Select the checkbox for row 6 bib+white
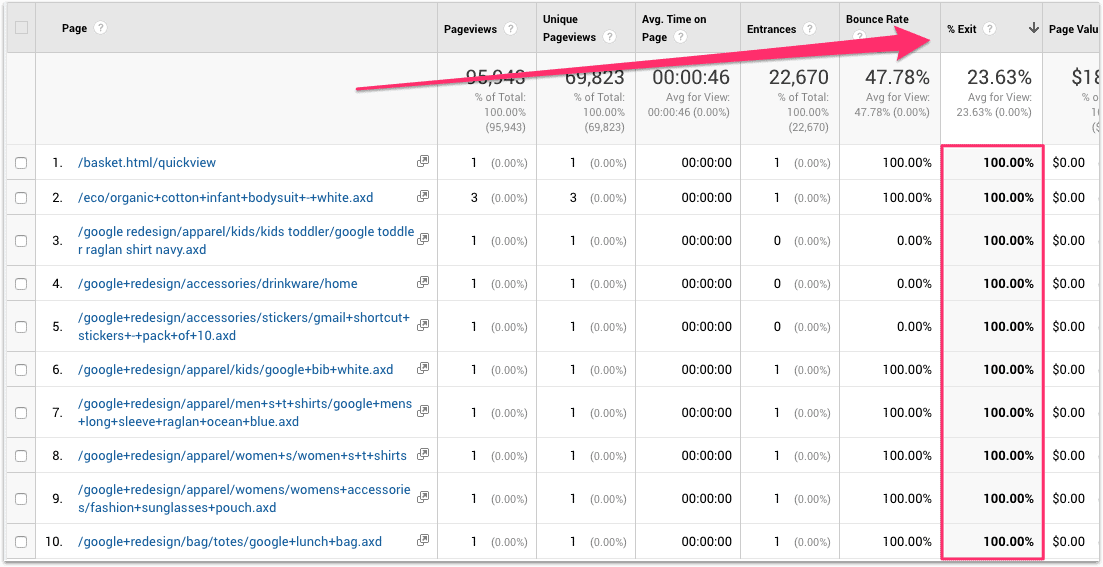The width and height of the screenshot is (1103, 567). [x=21, y=370]
